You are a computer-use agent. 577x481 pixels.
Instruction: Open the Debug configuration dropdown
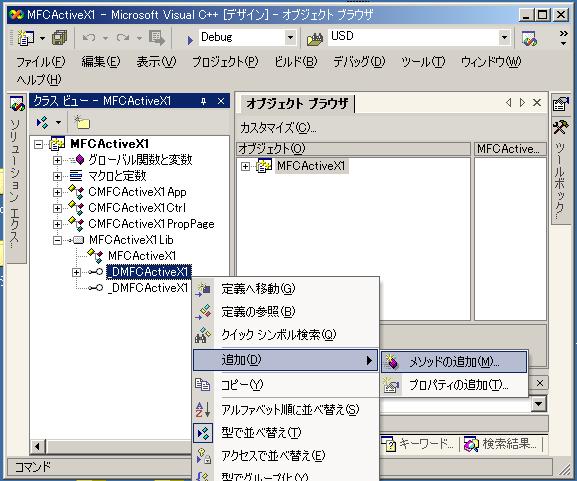pos(290,38)
